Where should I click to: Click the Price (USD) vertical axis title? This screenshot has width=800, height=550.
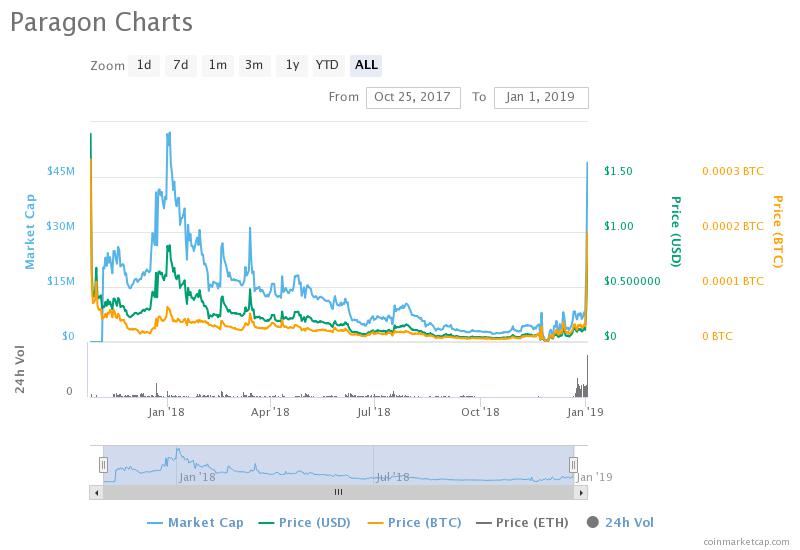pos(676,232)
